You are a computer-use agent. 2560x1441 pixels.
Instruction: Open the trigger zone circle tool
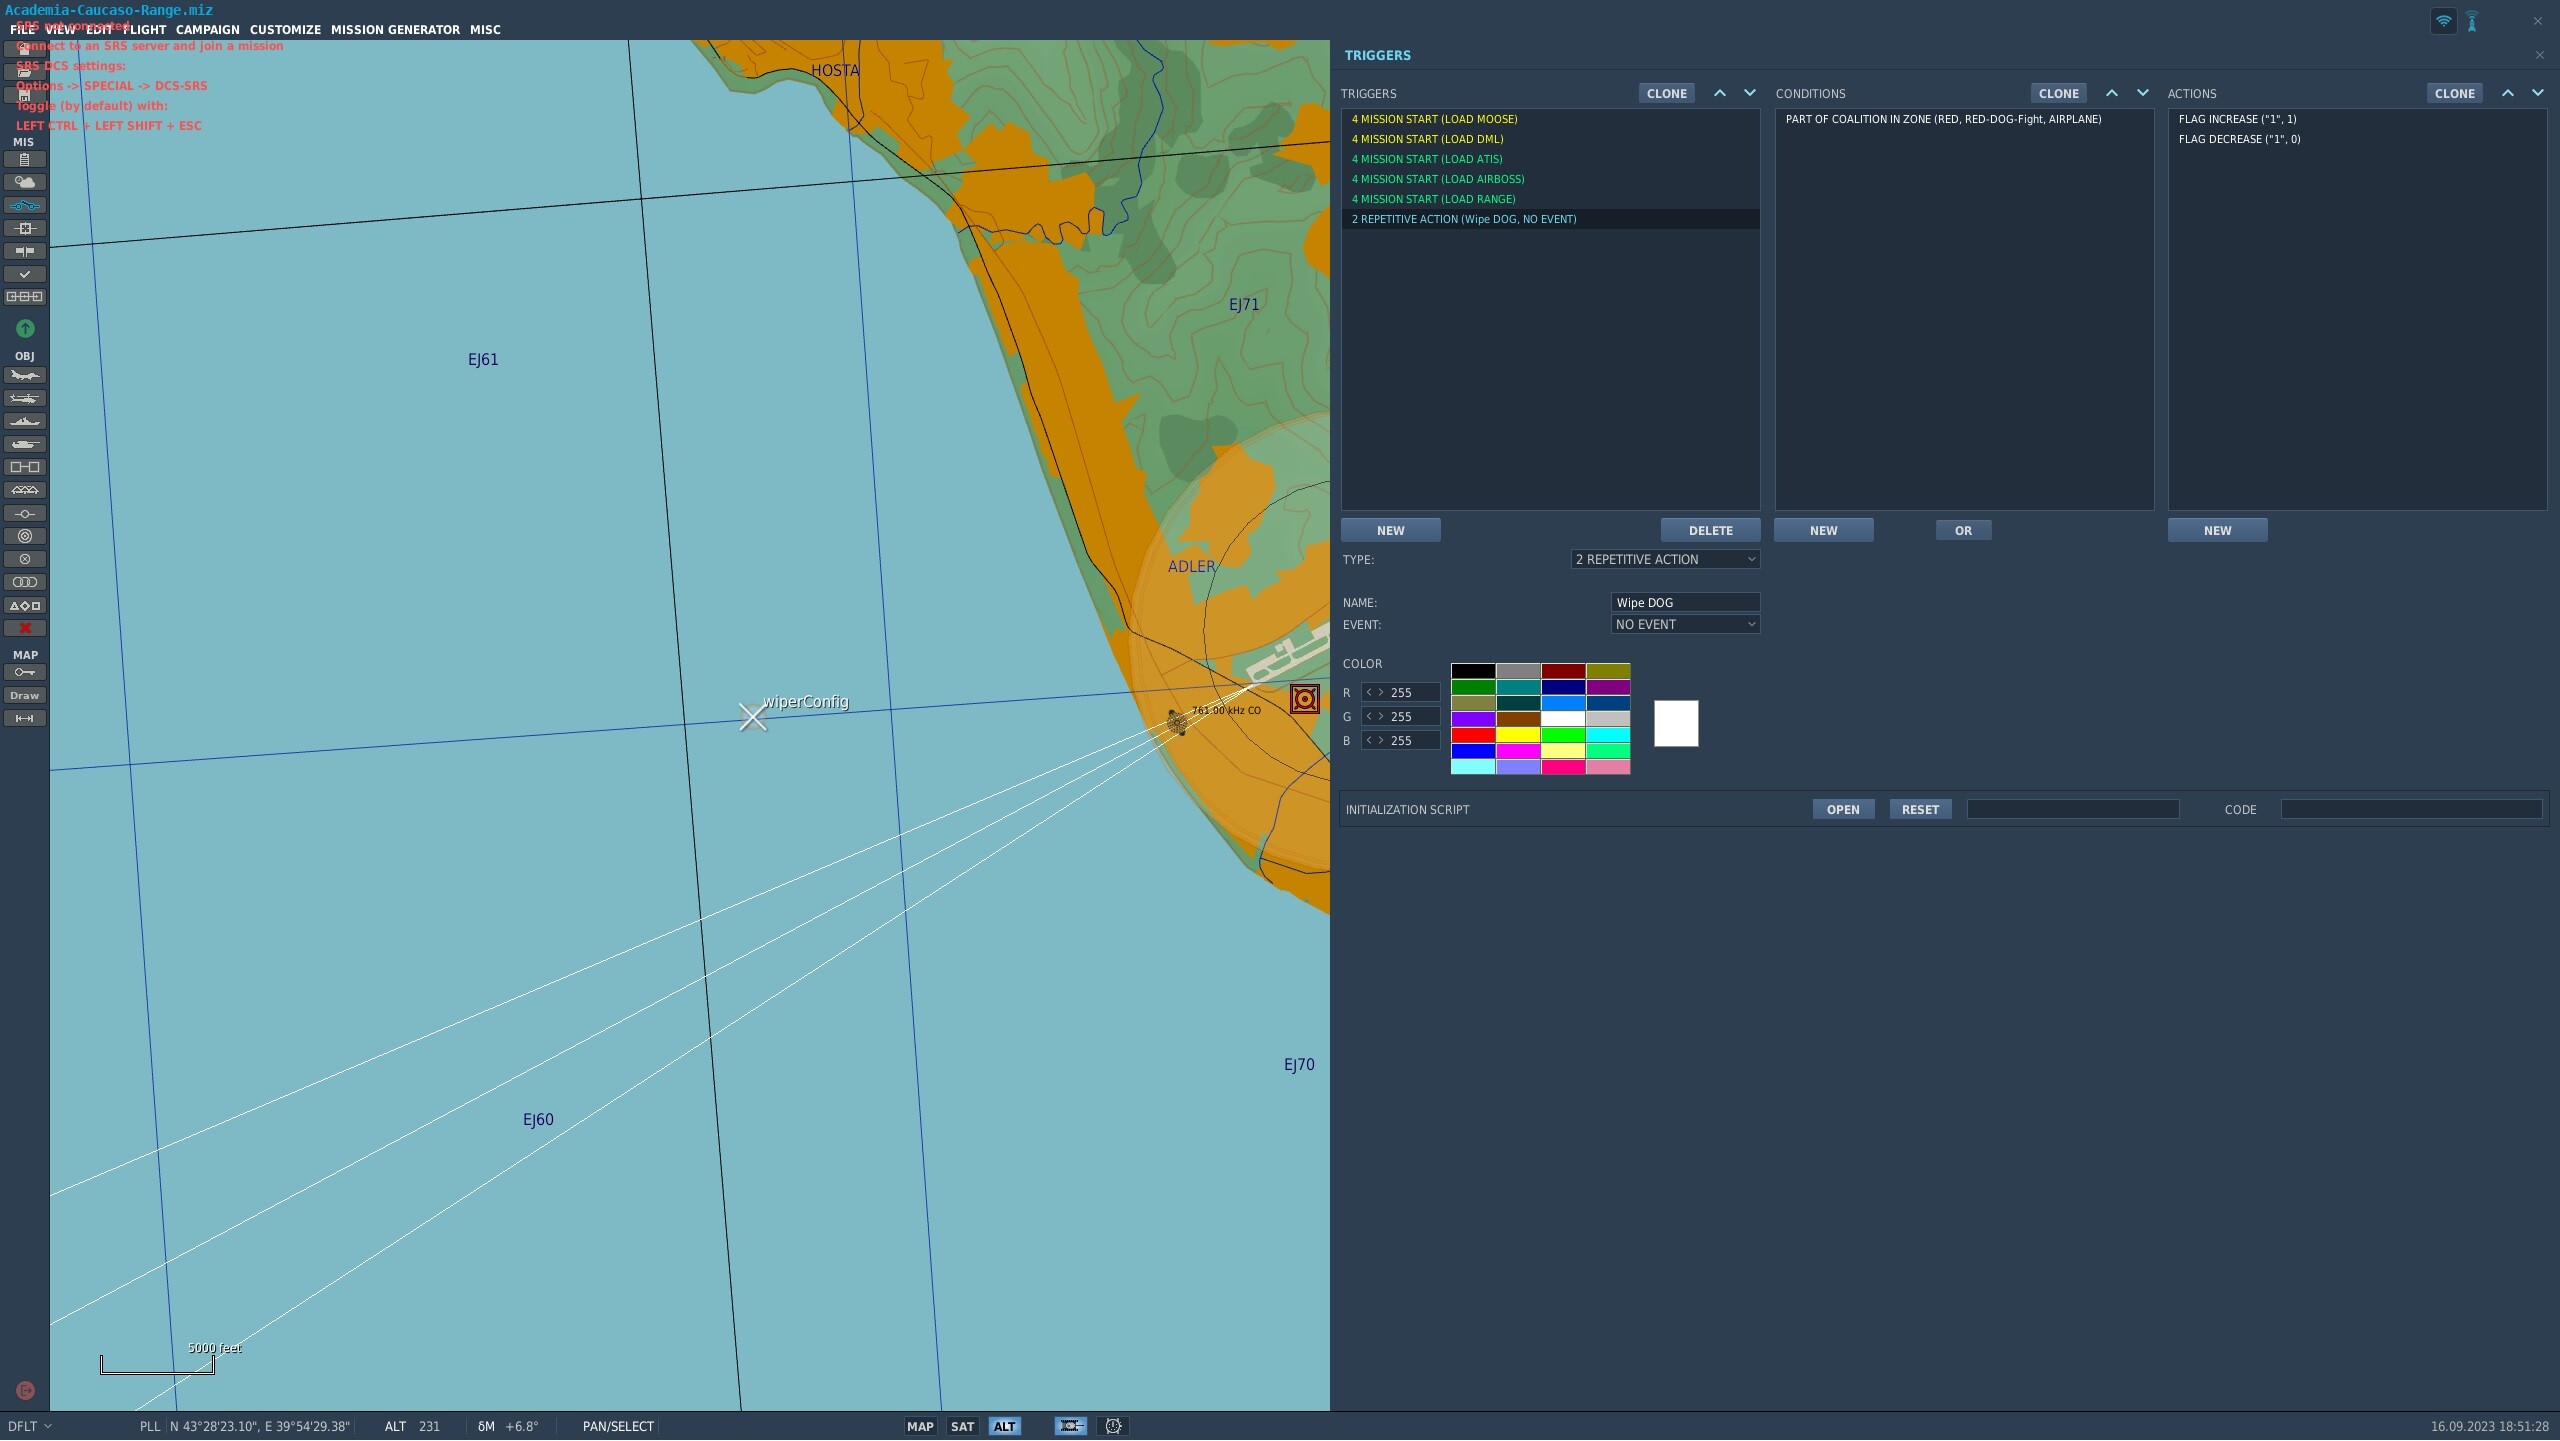point(25,537)
